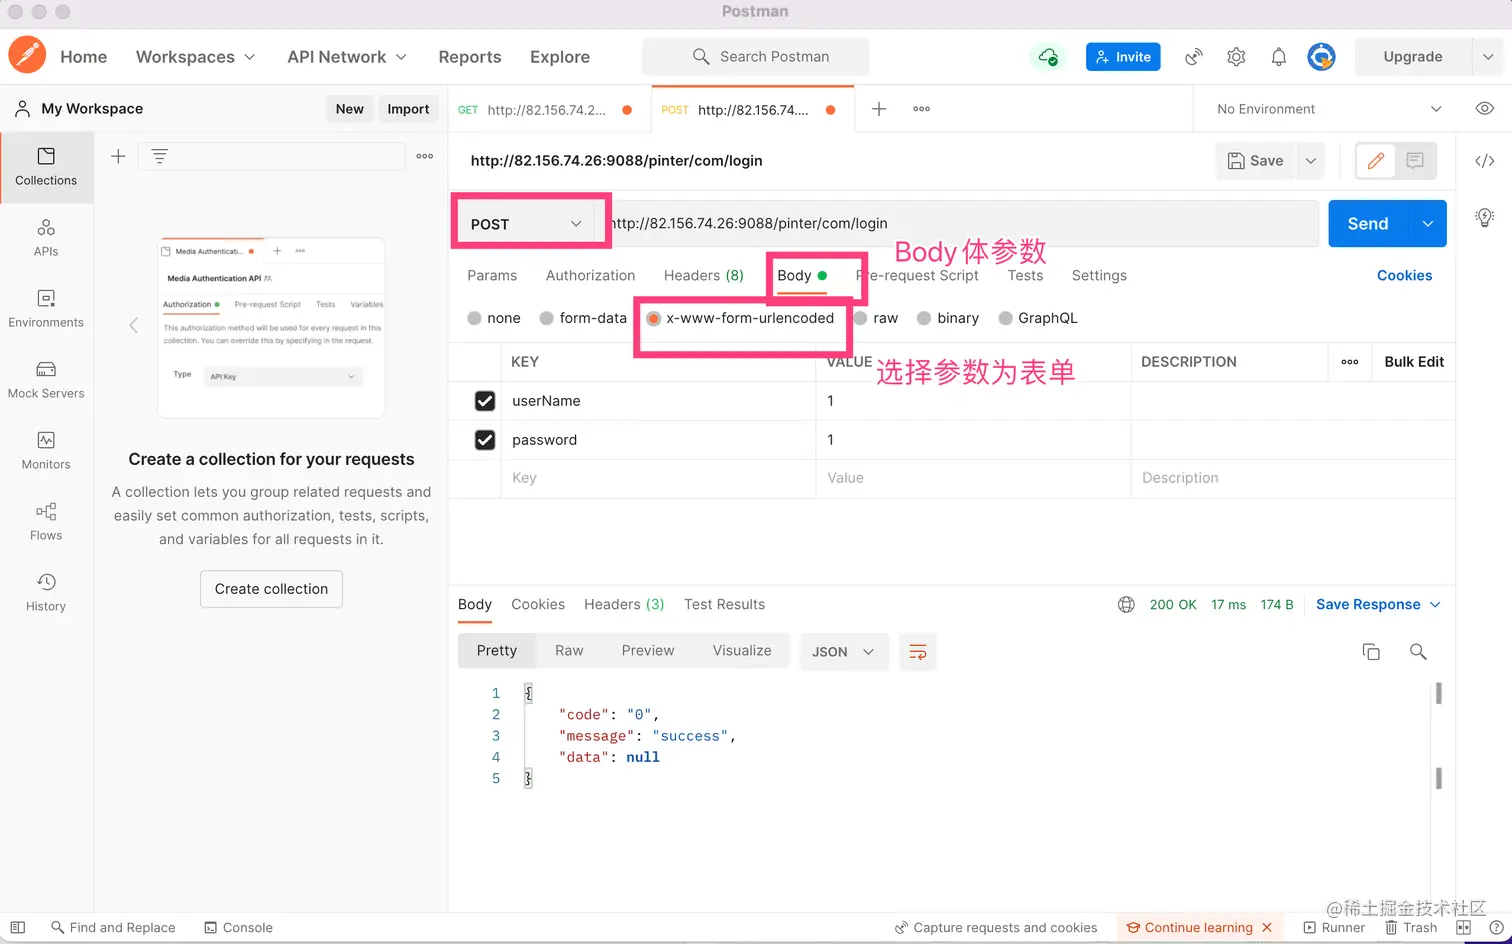Click the environment quick look eye icon
Image resolution: width=1512 pixels, height=944 pixels.
(1485, 109)
